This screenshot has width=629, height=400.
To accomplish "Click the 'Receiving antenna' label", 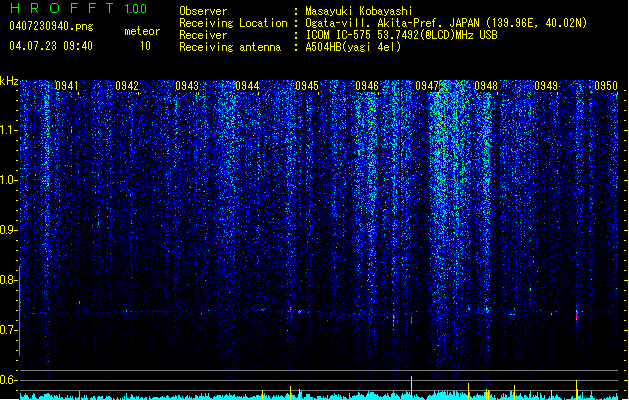I will click(230, 47).
